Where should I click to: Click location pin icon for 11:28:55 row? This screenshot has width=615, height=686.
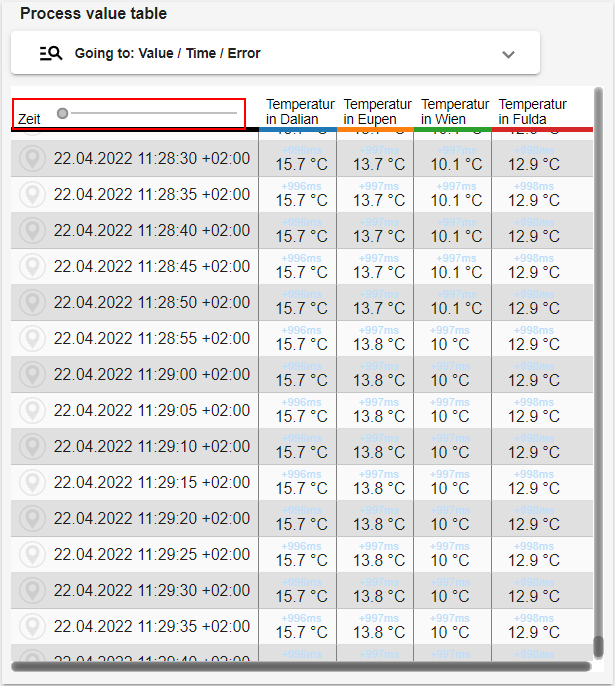(x=33, y=339)
